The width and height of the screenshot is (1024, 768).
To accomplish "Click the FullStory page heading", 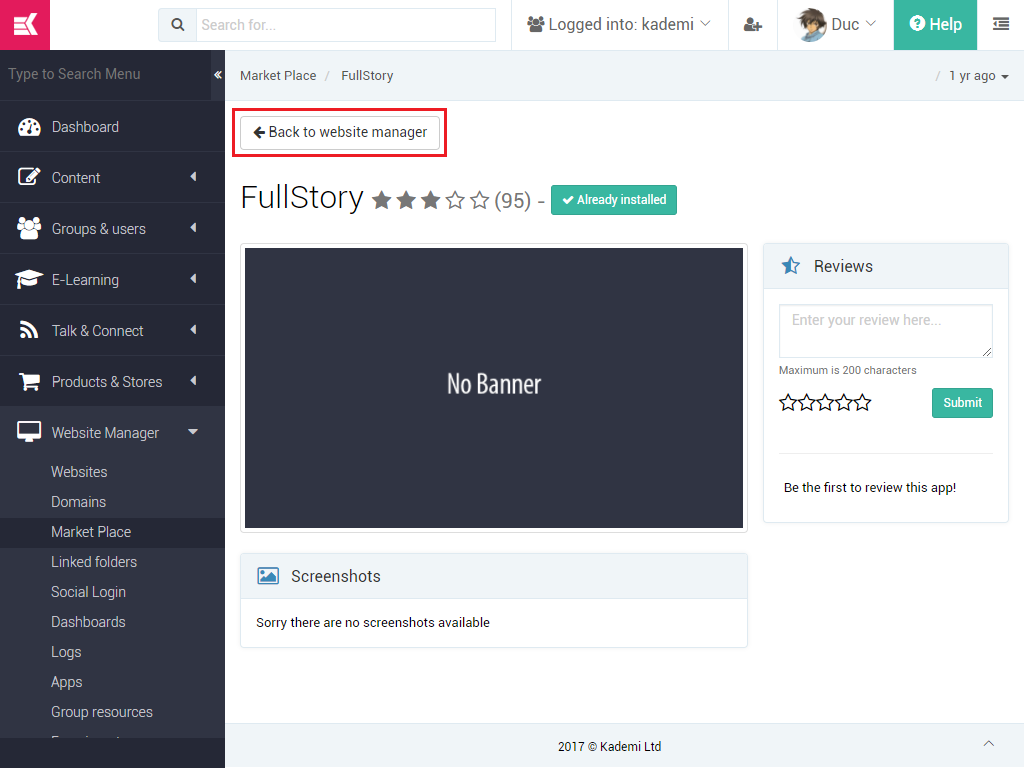I will click(x=302, y=197).
